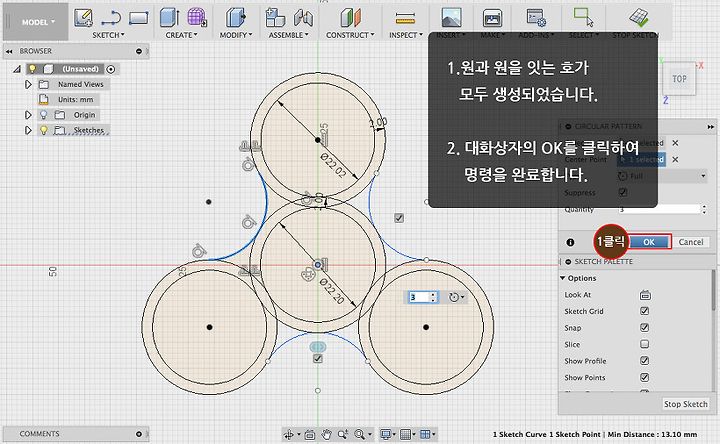Toggle the Snap checkbox
720x444 pixels.
tap(645, 327)
